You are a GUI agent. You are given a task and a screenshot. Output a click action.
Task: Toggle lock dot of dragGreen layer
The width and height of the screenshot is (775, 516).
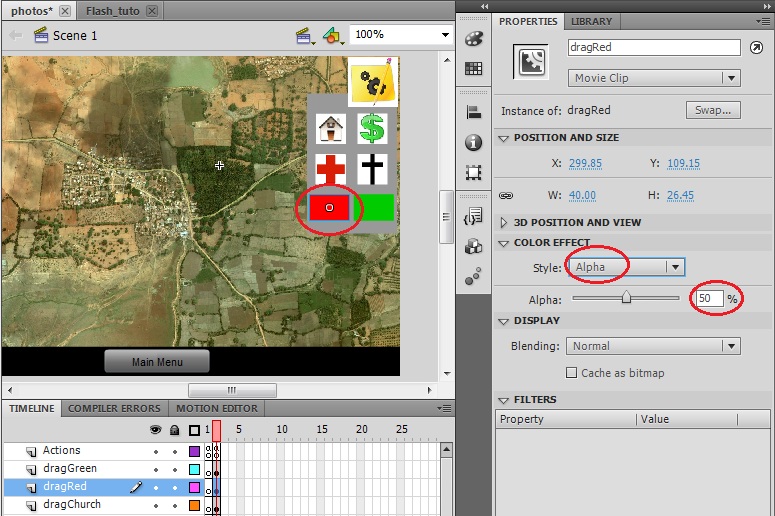pos(174,469)
